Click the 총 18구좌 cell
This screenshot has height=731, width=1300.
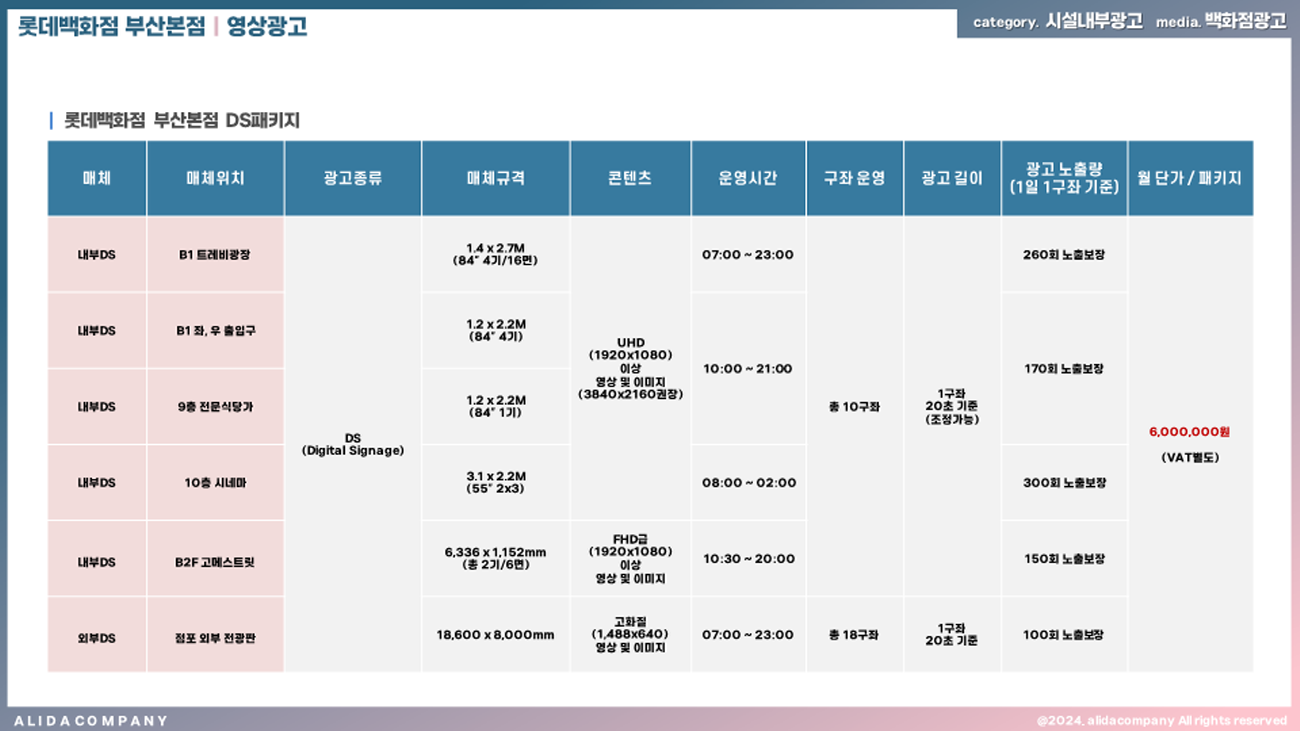click(x=853, y=635)
